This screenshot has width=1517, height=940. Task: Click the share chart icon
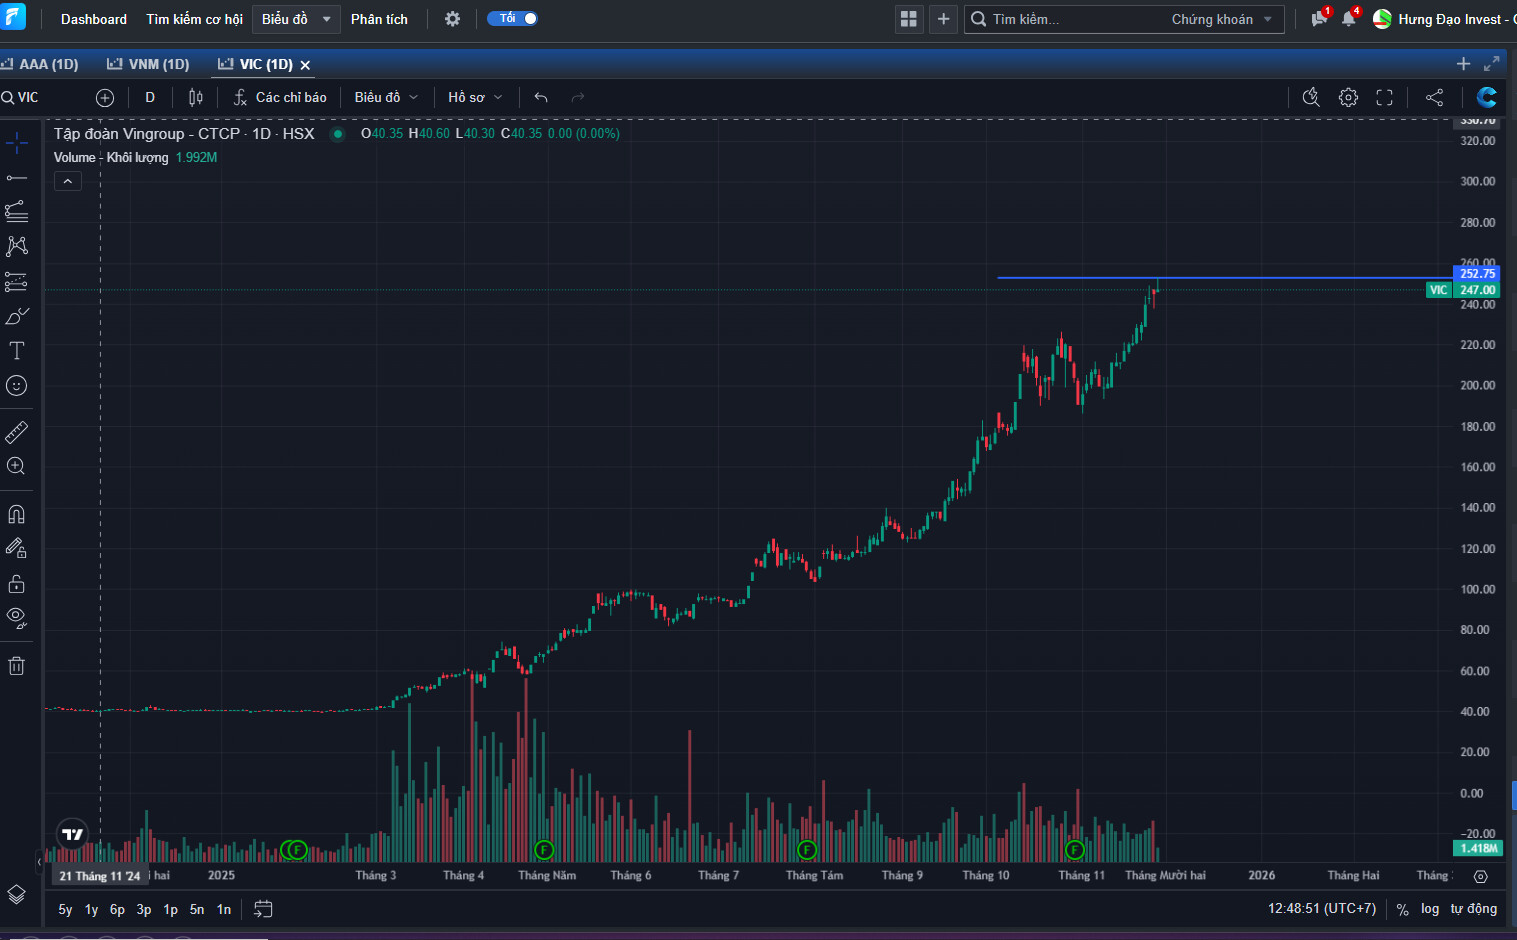click(x=1434, y=97)
